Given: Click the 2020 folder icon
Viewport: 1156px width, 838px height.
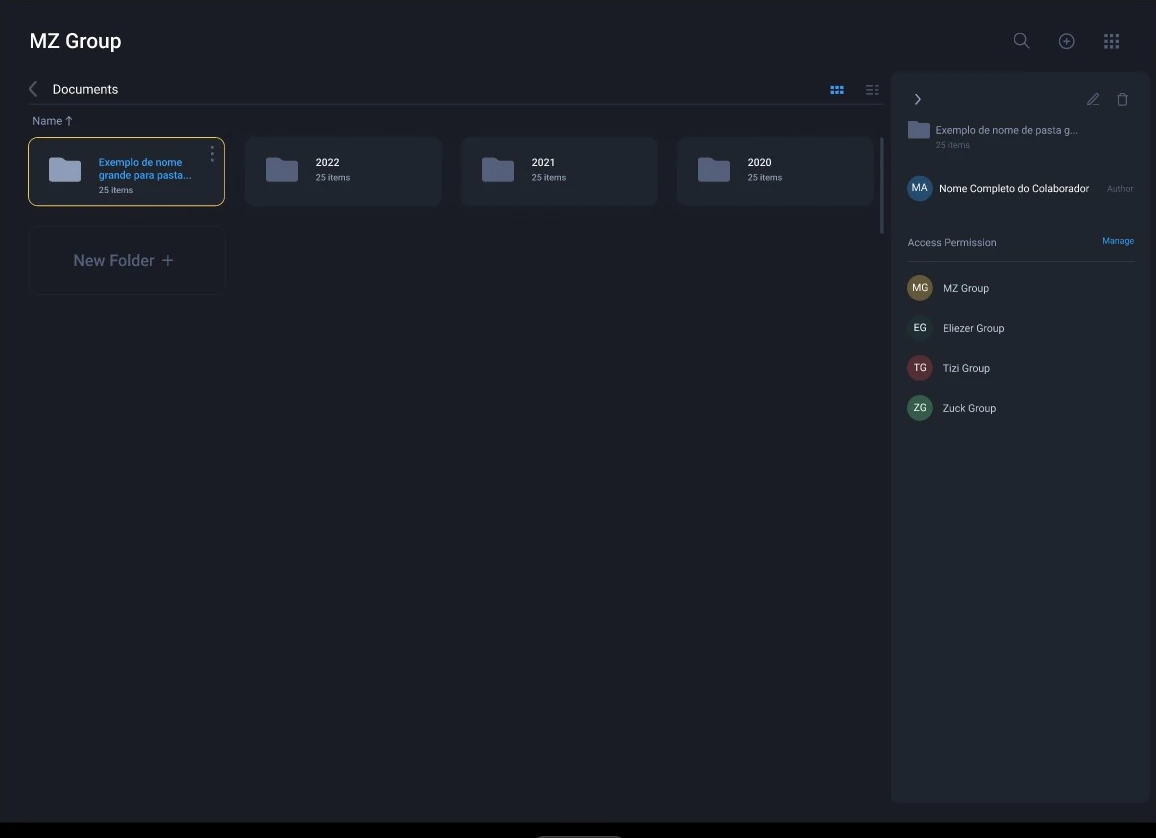Looking at the screenshot, I should click(x=714, y=170).
